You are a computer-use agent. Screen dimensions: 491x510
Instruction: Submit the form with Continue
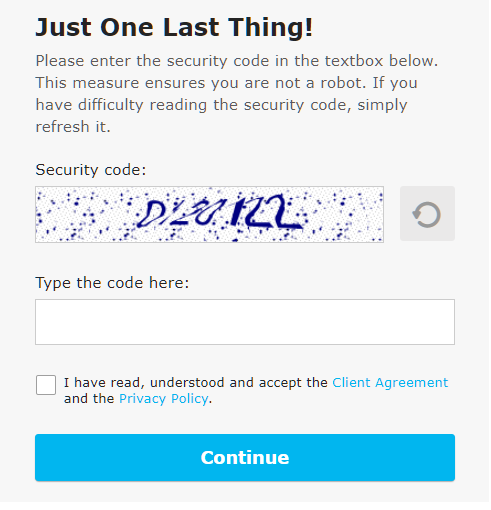click(246, 459)
